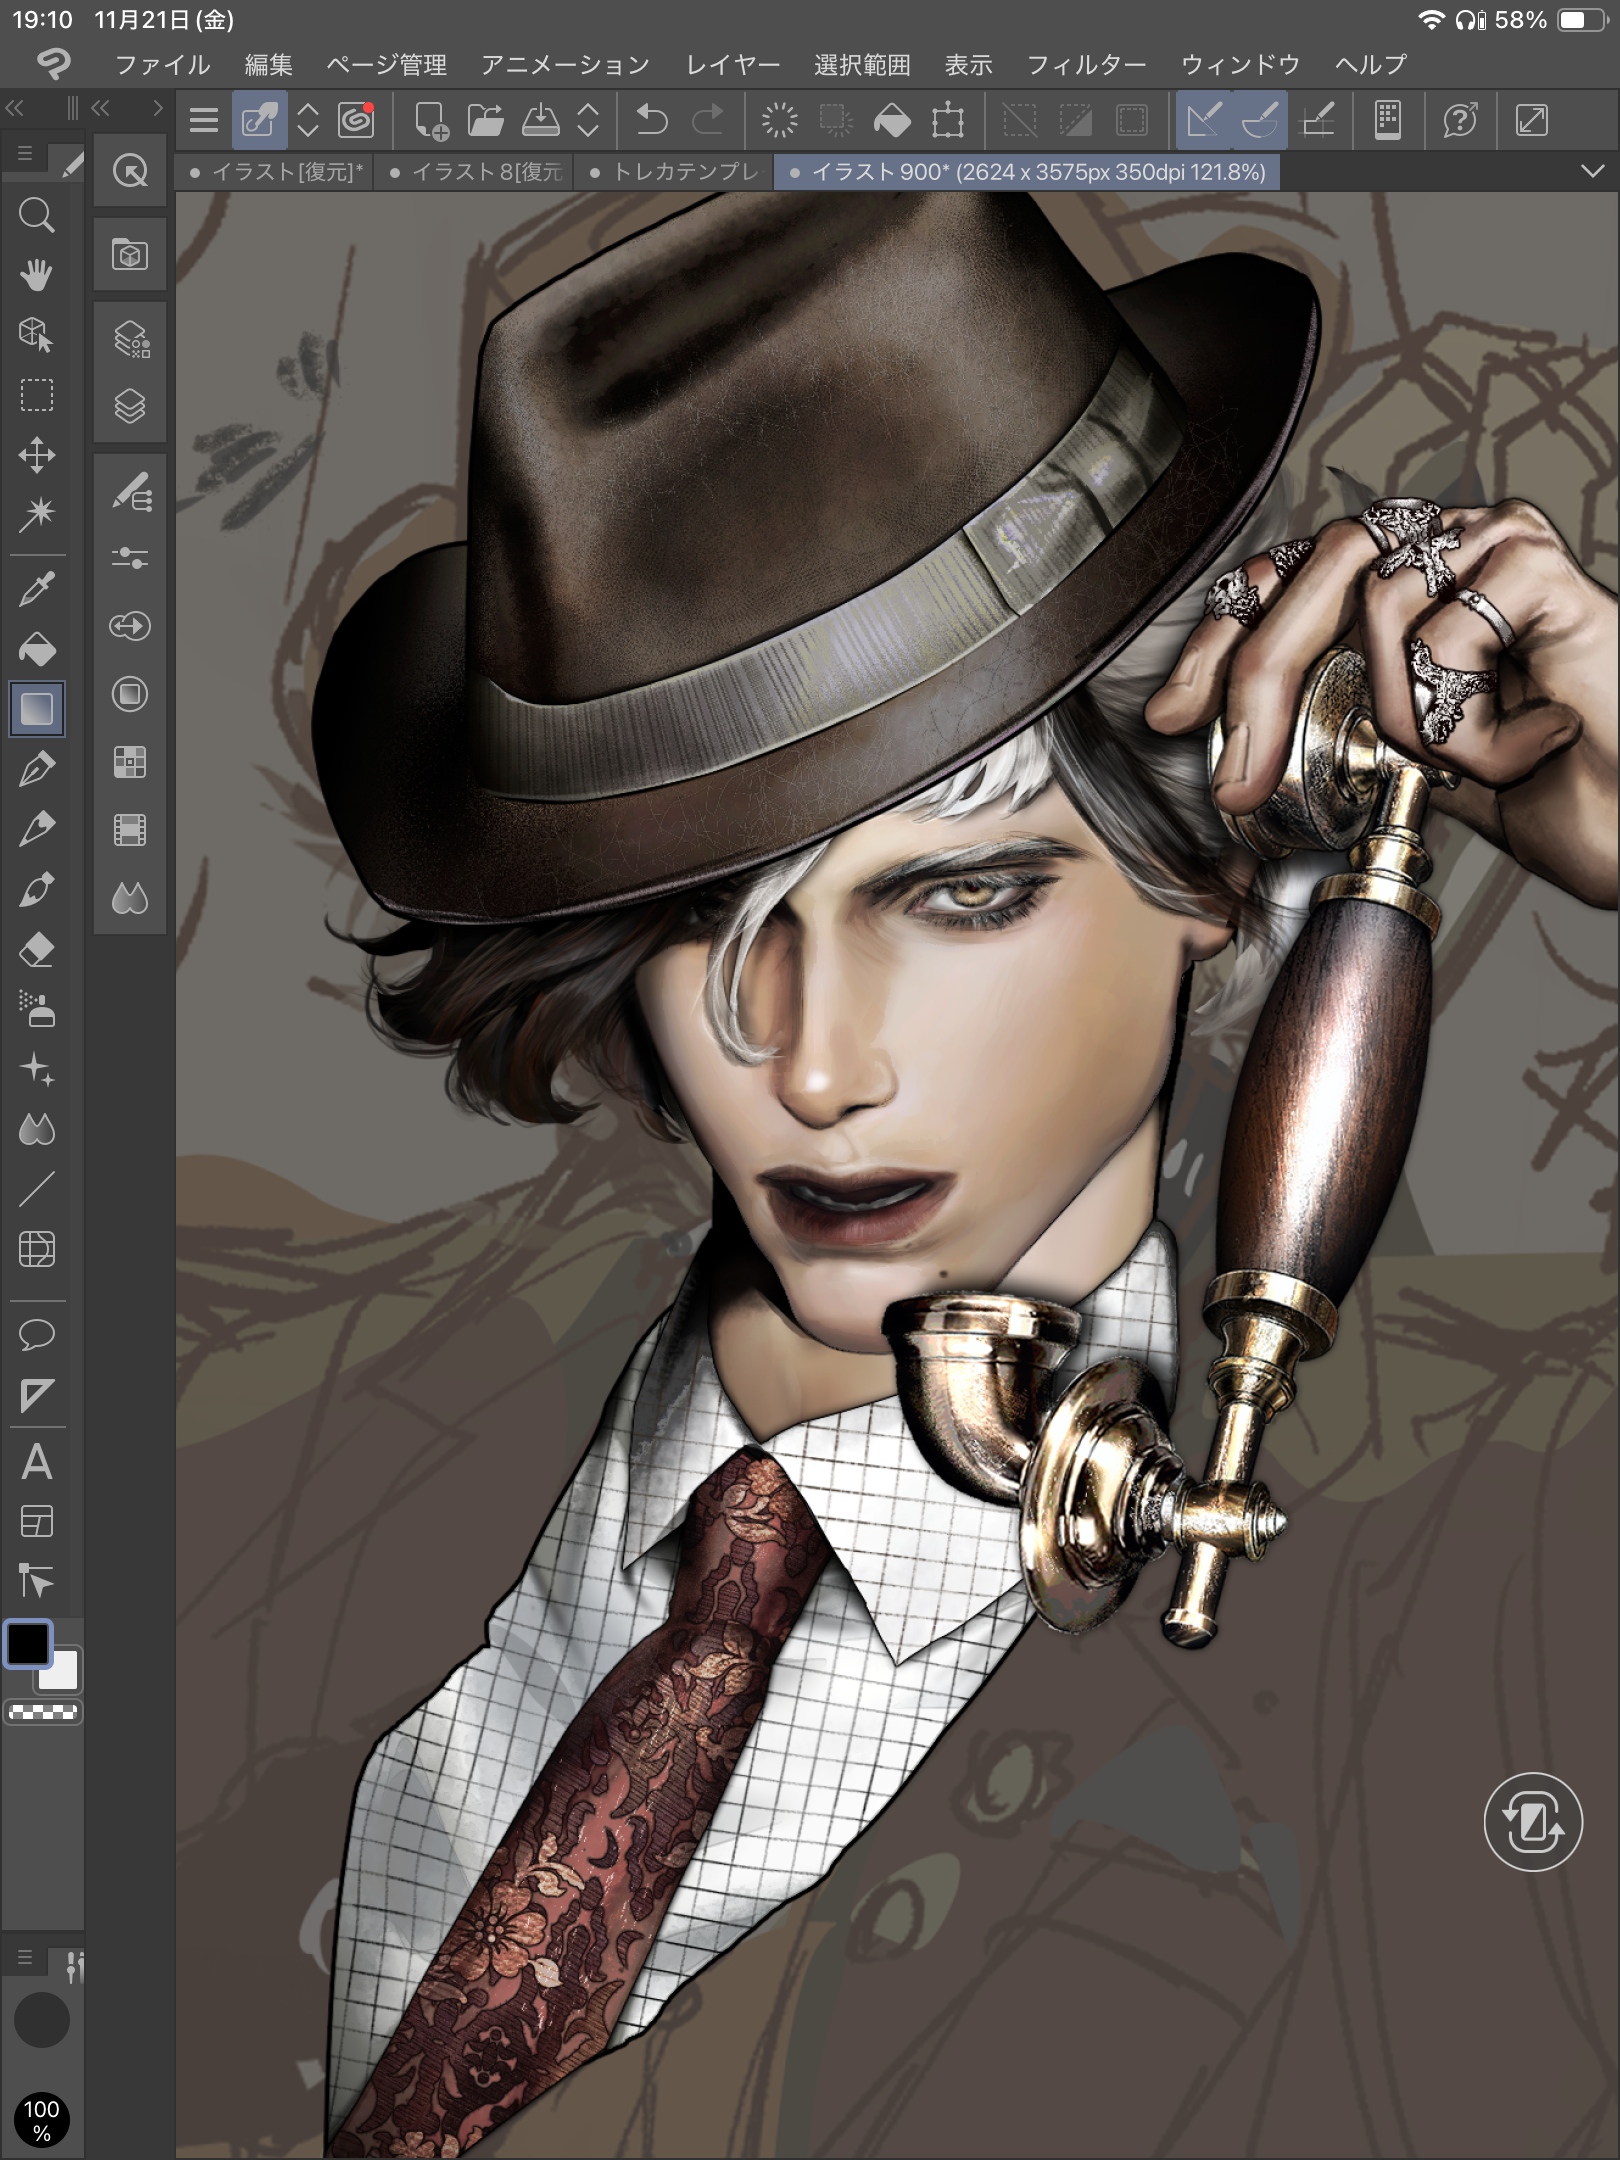This screenshot has width=1620, height=2160.
Task: Select the Zoom magnifier tool
Action: [x=37, y=215]
